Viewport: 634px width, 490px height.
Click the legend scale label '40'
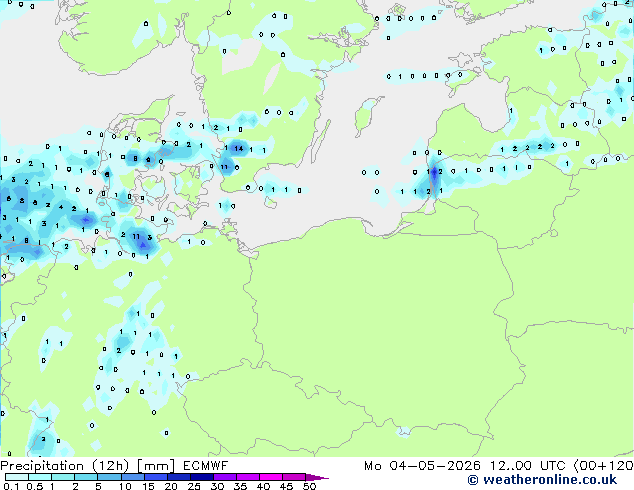click(263, 486)
